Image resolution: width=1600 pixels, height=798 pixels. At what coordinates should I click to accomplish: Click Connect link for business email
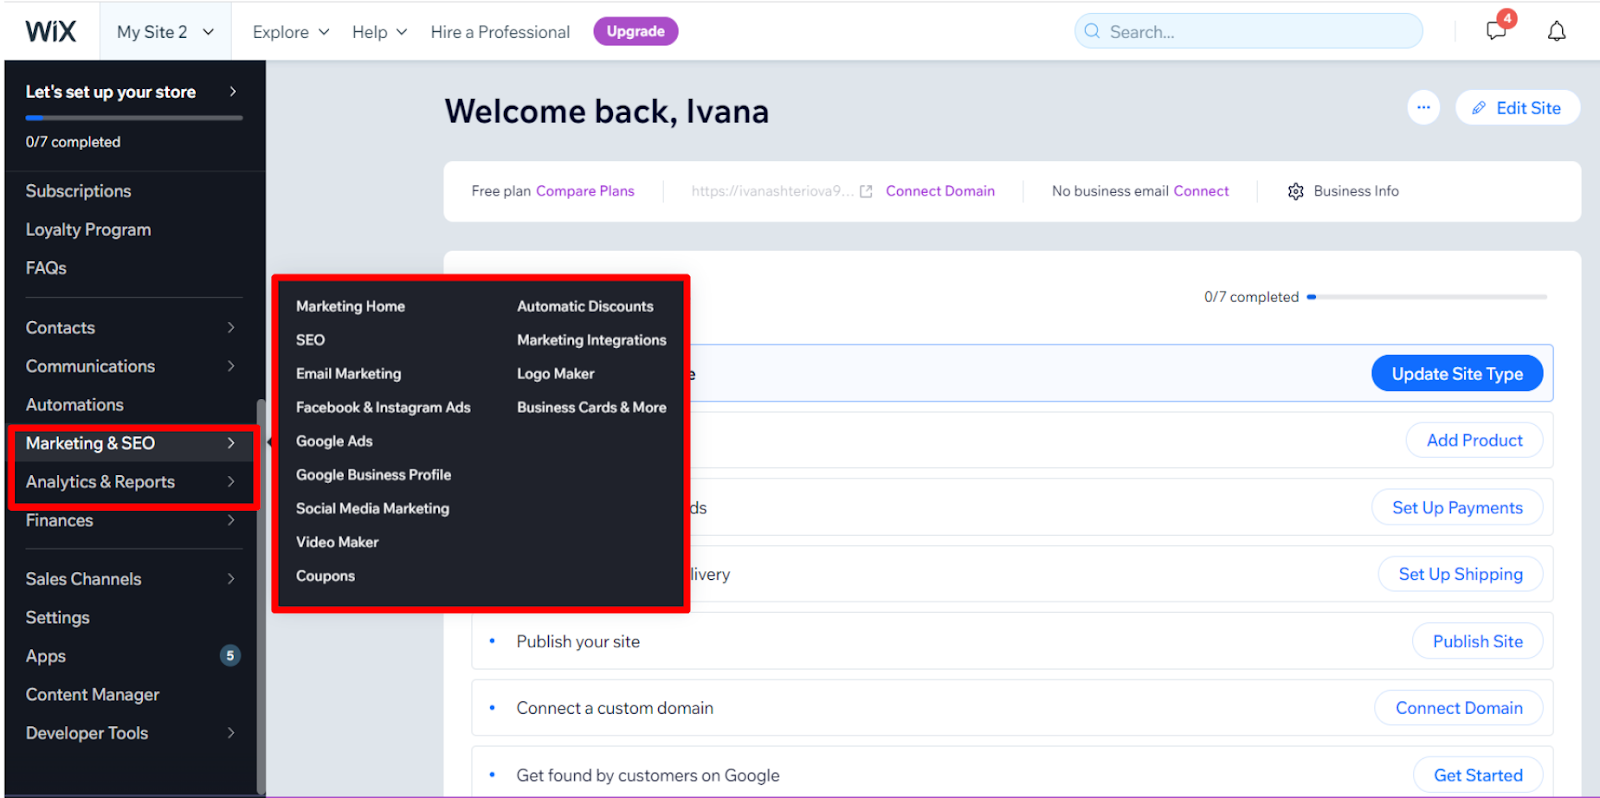[x=1201, y=191]
